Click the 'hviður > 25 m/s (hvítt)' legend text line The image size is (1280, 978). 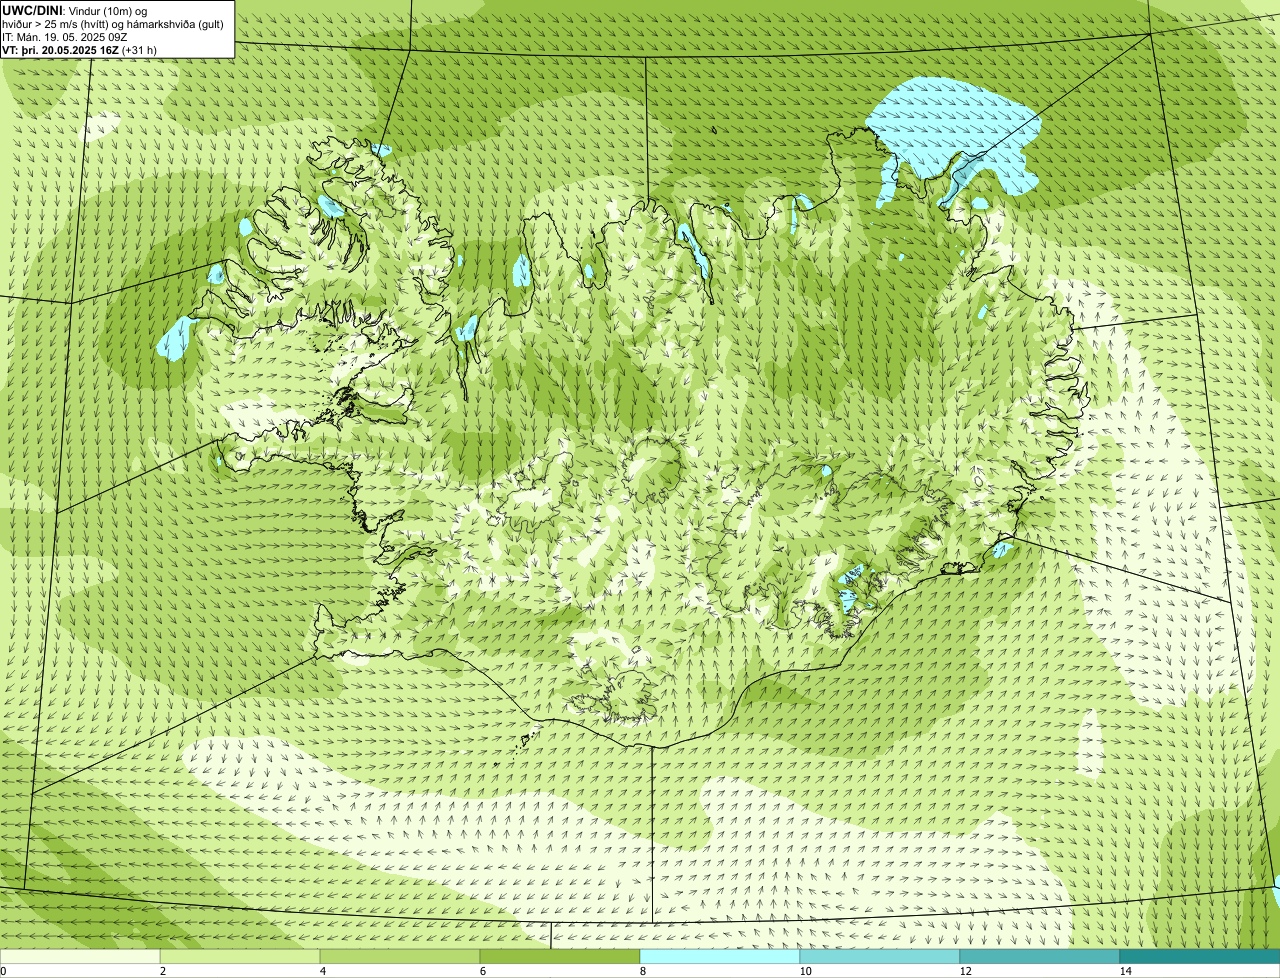click(113, 24)
